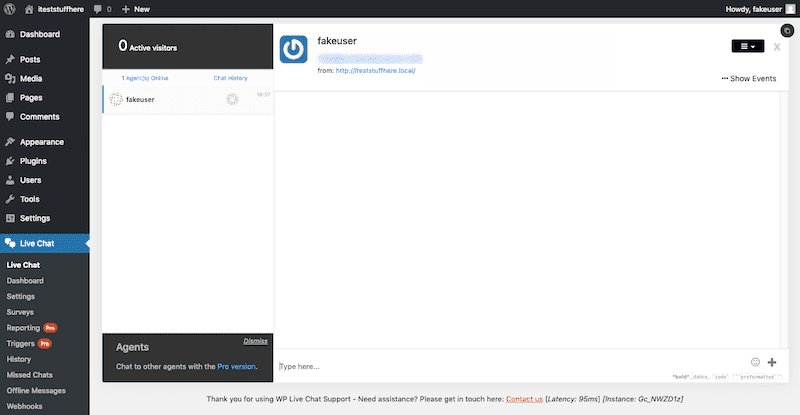
Task: Open the iteststuffhere site home icon
Action: point(29,9)
